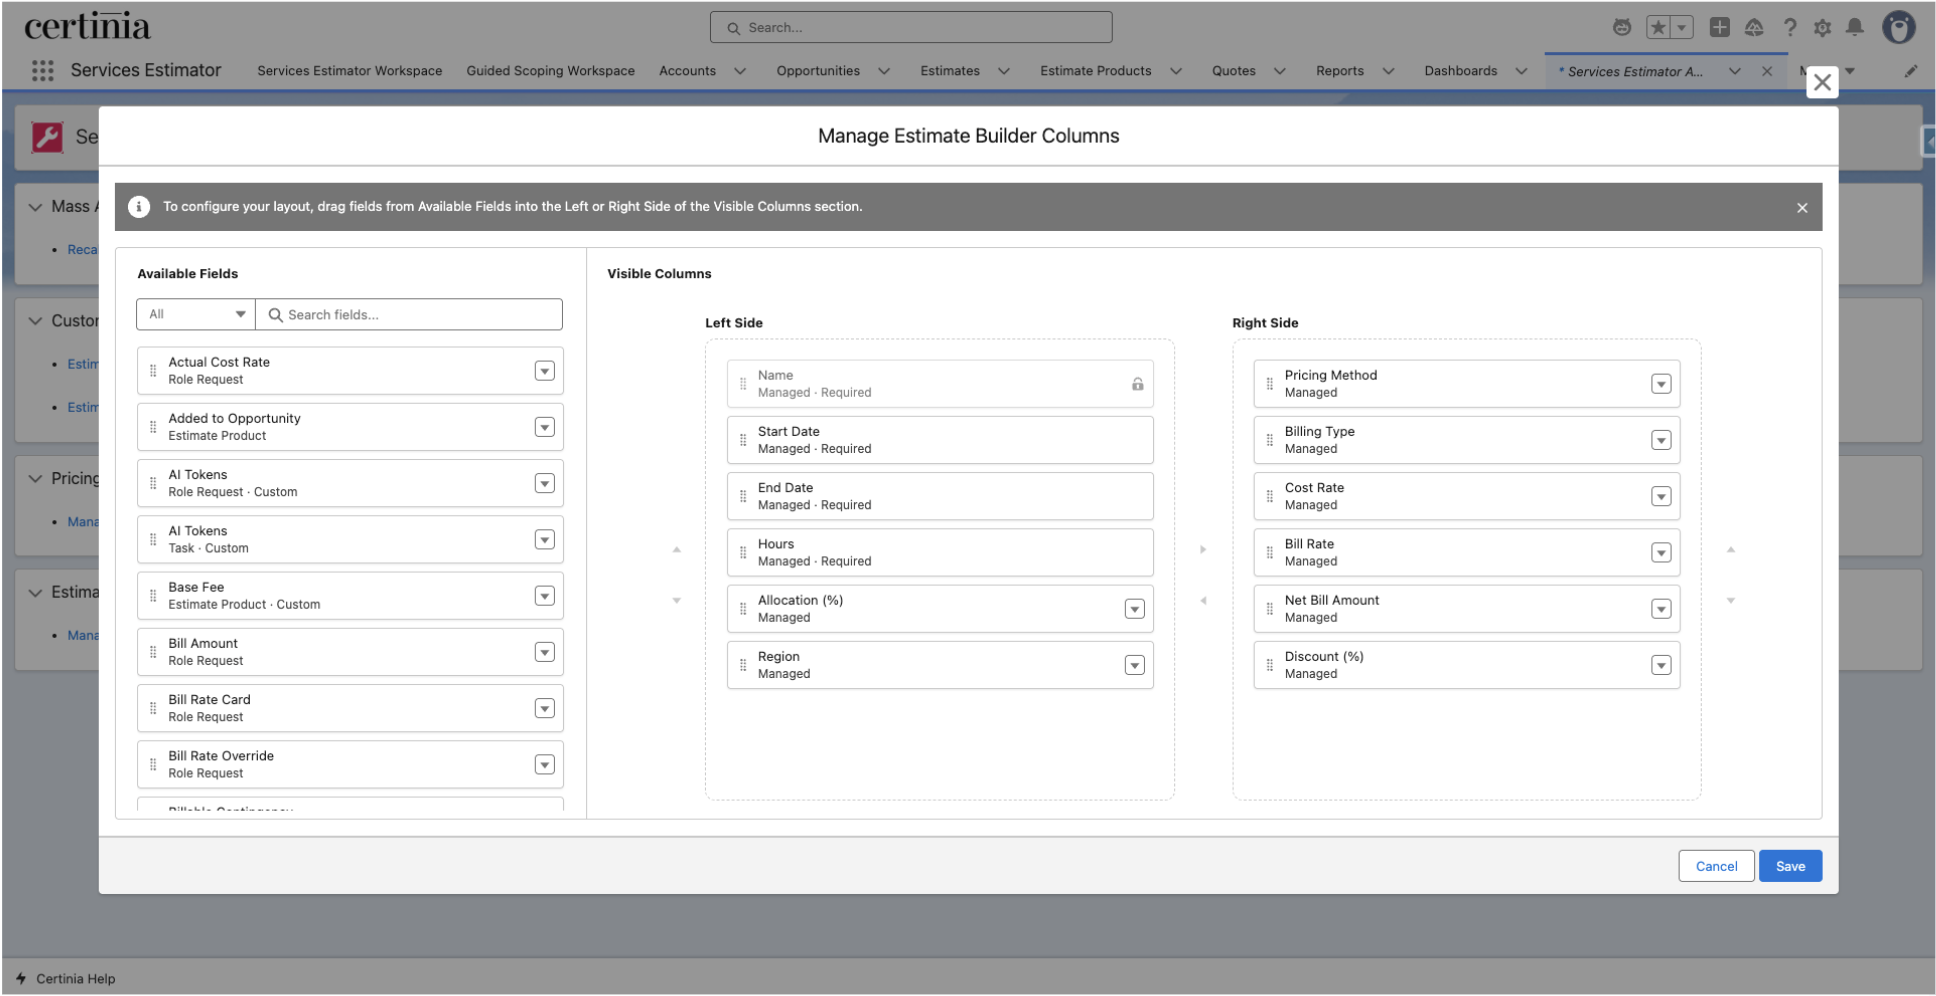Open the App Launcher grid icon
The height and width of the screenshot is (996, 1936).
42,70
